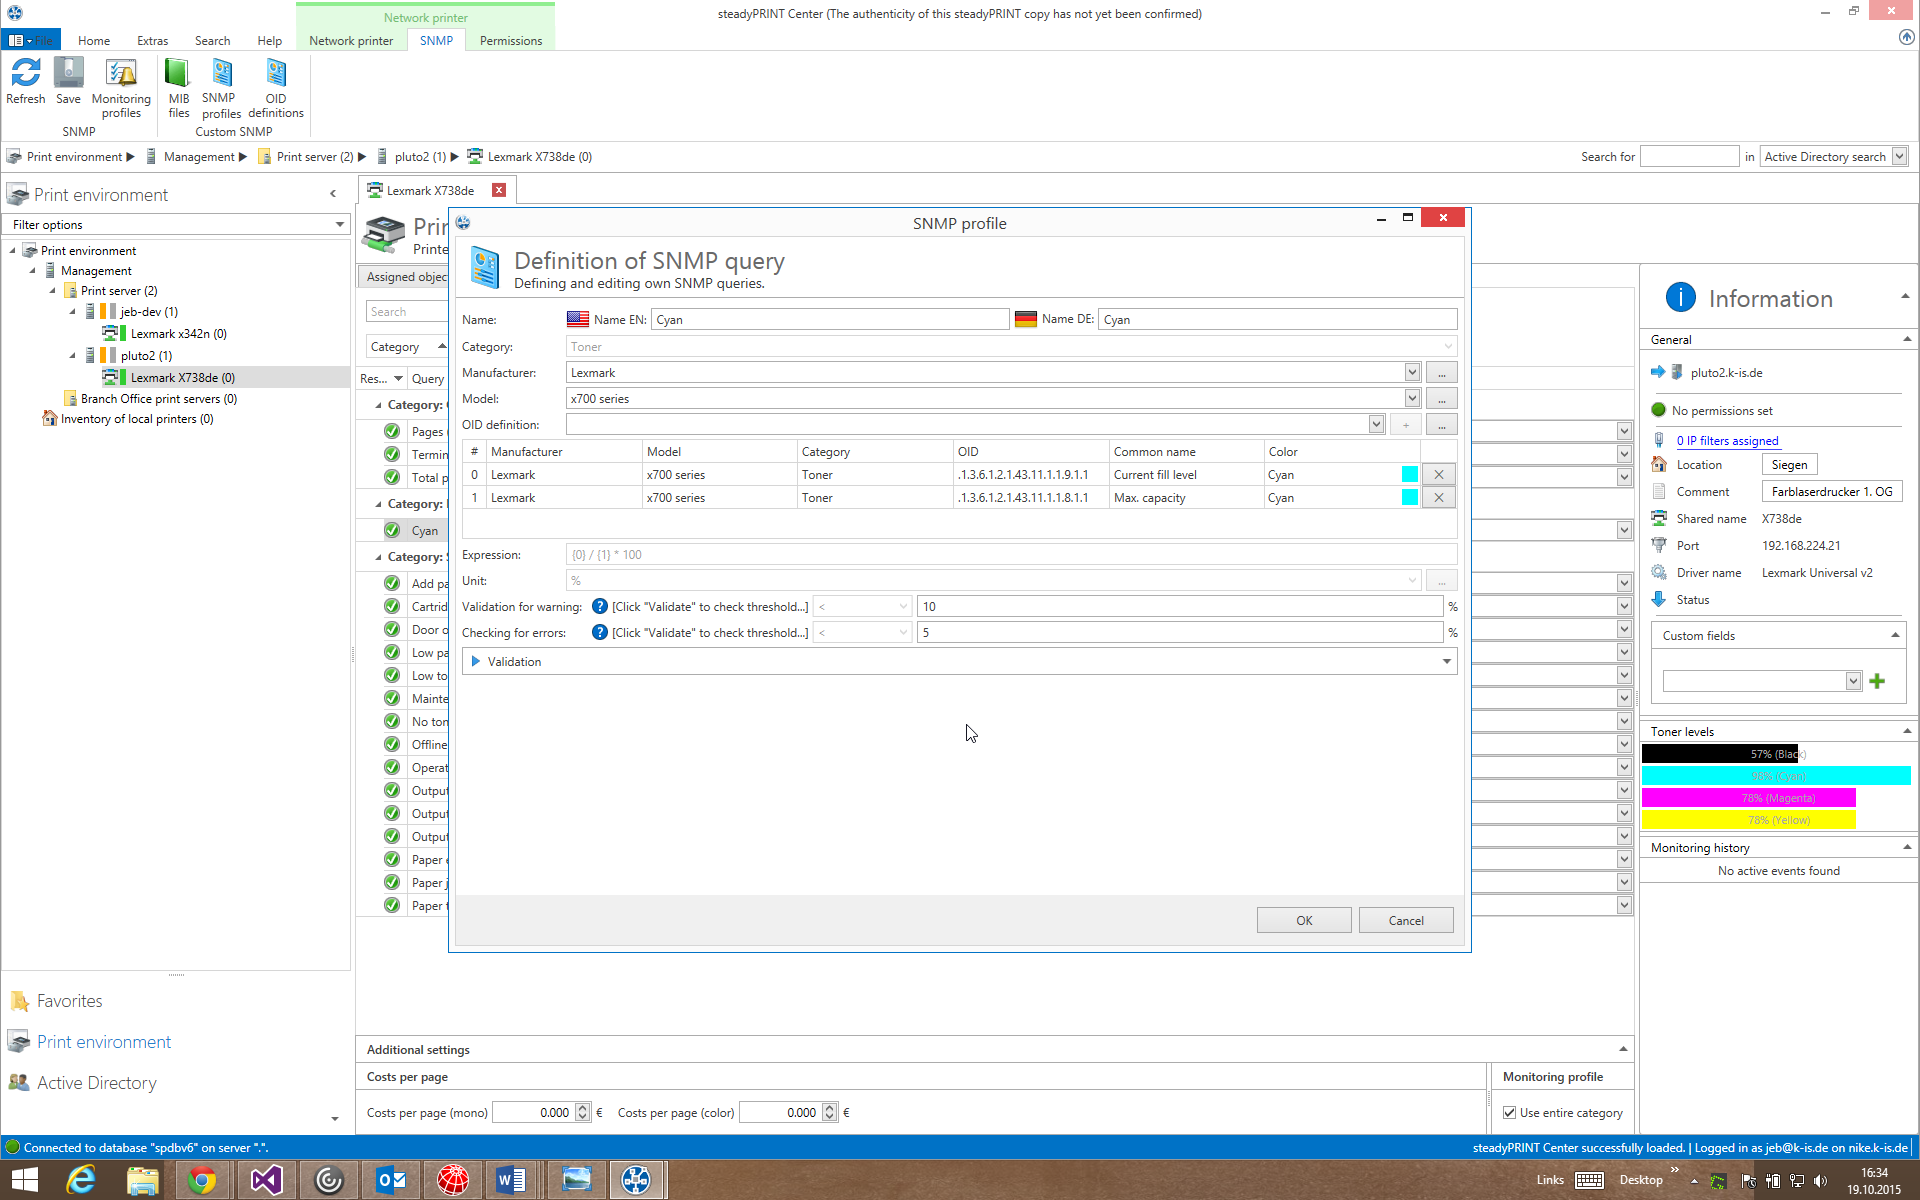1920x1200 pixels.
Task: Expand the Validation section
Action: click(476, 661)
